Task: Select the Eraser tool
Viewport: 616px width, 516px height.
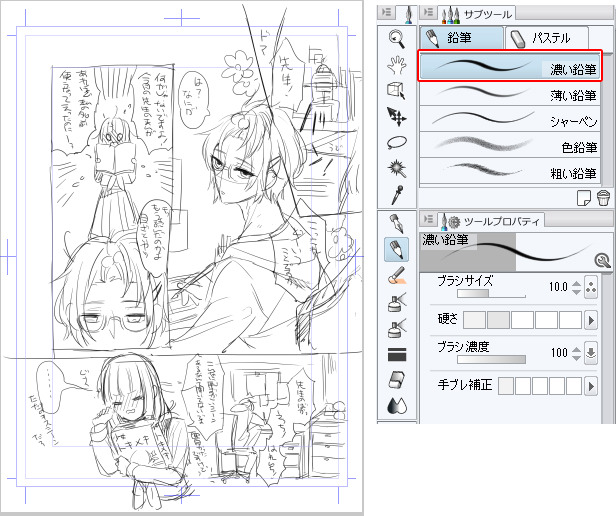Action: 397,380
